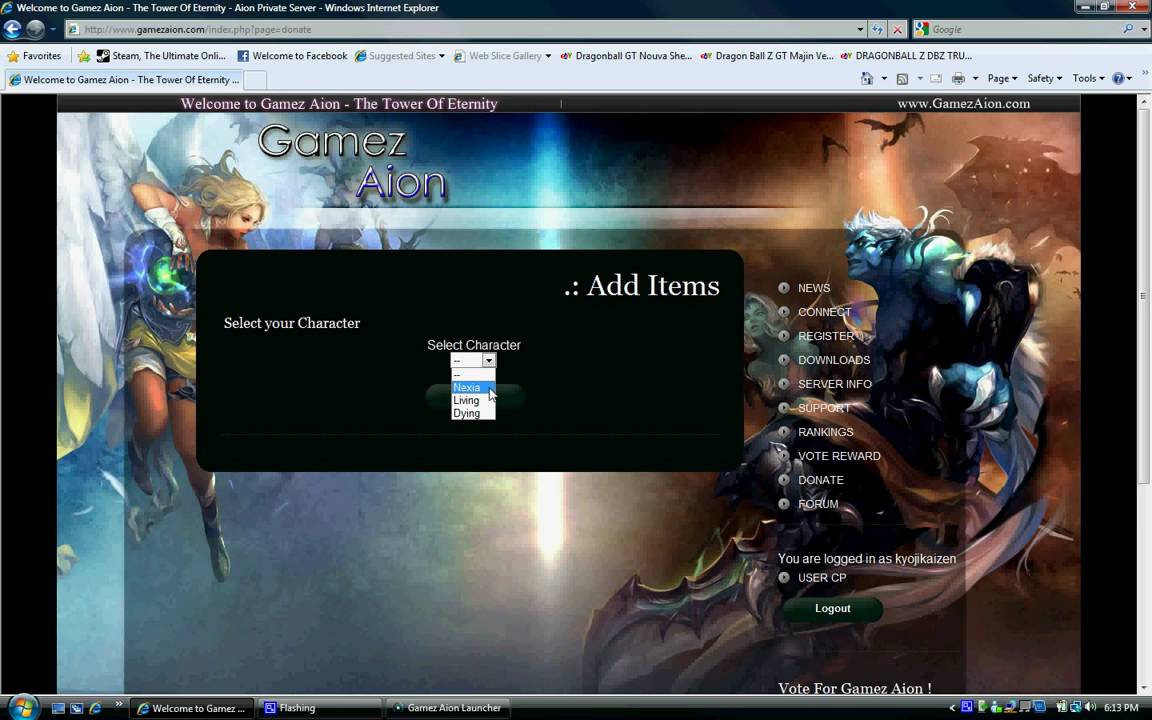Click the Windows Start orb
1152x720 pixels.
point(23,708)
